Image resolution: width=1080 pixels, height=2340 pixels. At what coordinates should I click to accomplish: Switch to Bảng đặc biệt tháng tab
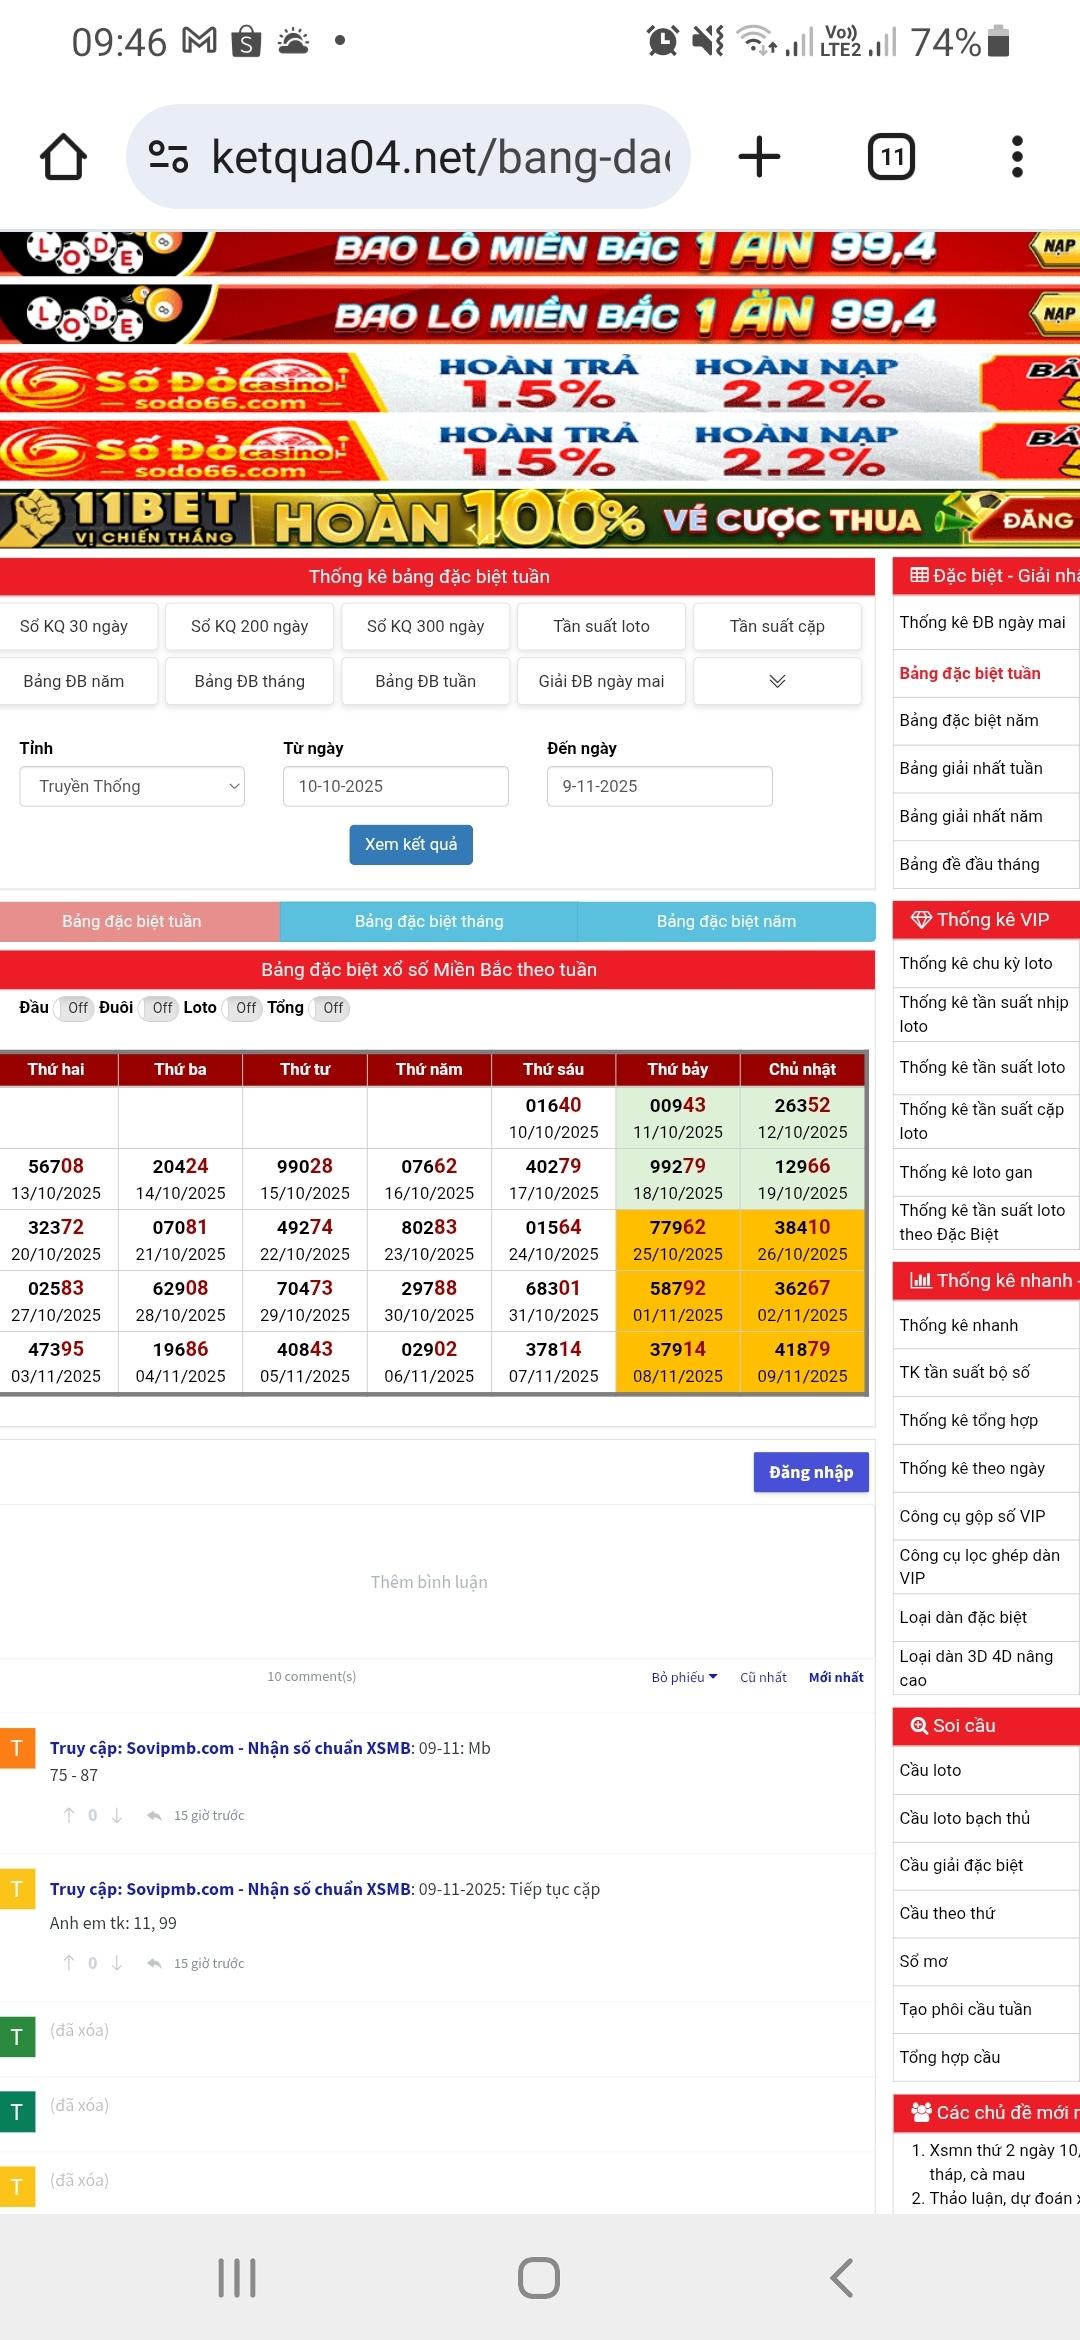point(429,921)
